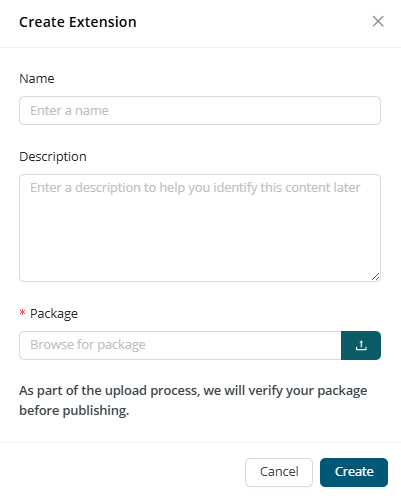Image resolution: width=401 pixels, height=500 pixels.
Task: Click the upload package icon button
Action: tap(361, 345)
